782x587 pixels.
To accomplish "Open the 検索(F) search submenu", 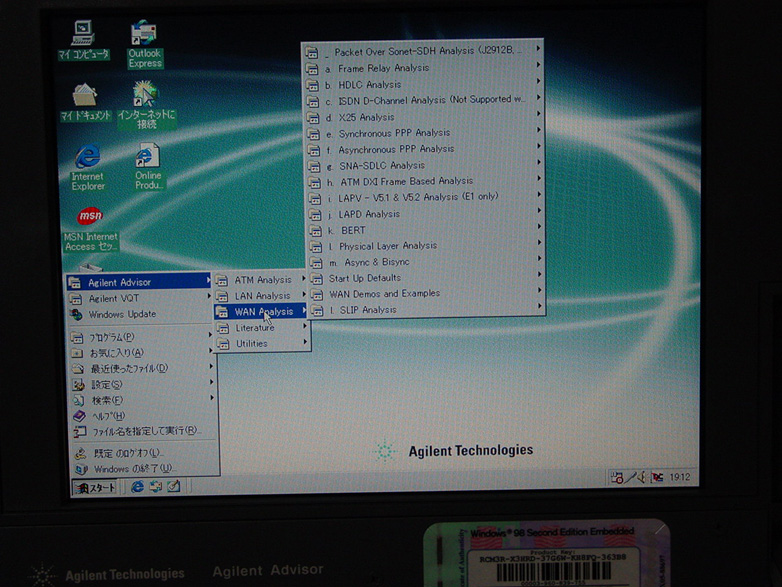I will click(x=144, y=400).
